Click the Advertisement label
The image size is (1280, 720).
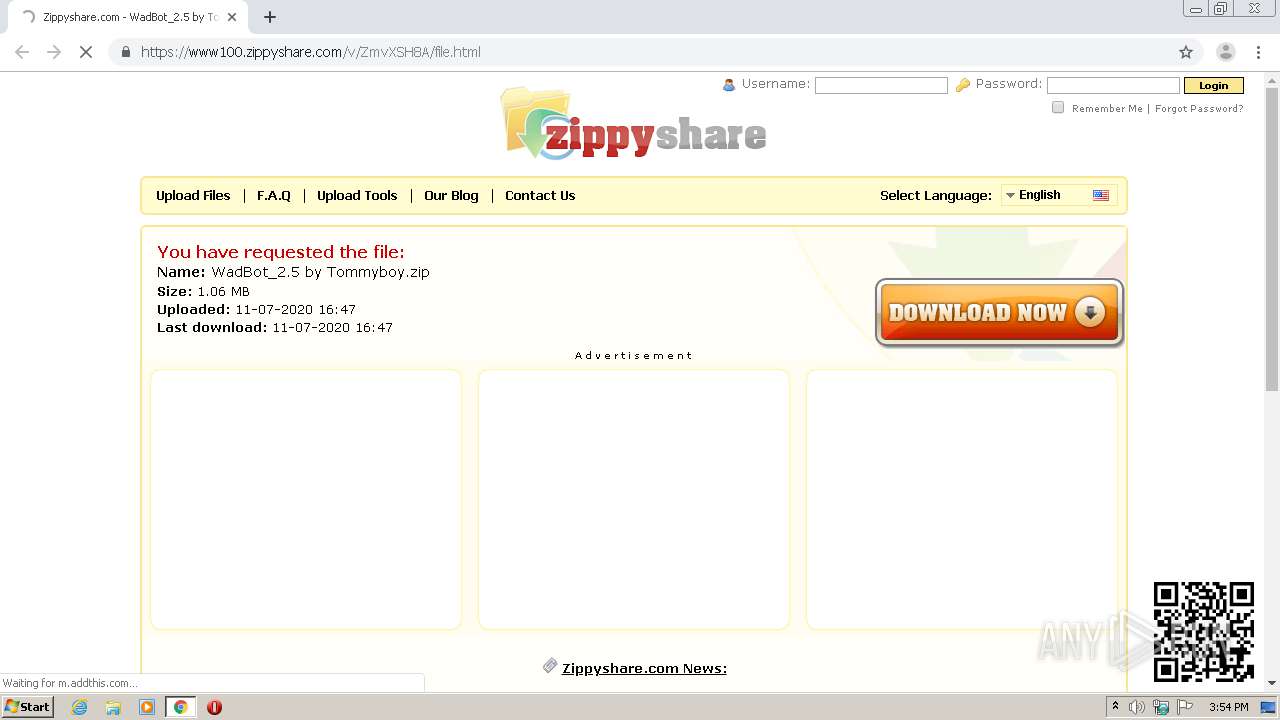(634, 356)
